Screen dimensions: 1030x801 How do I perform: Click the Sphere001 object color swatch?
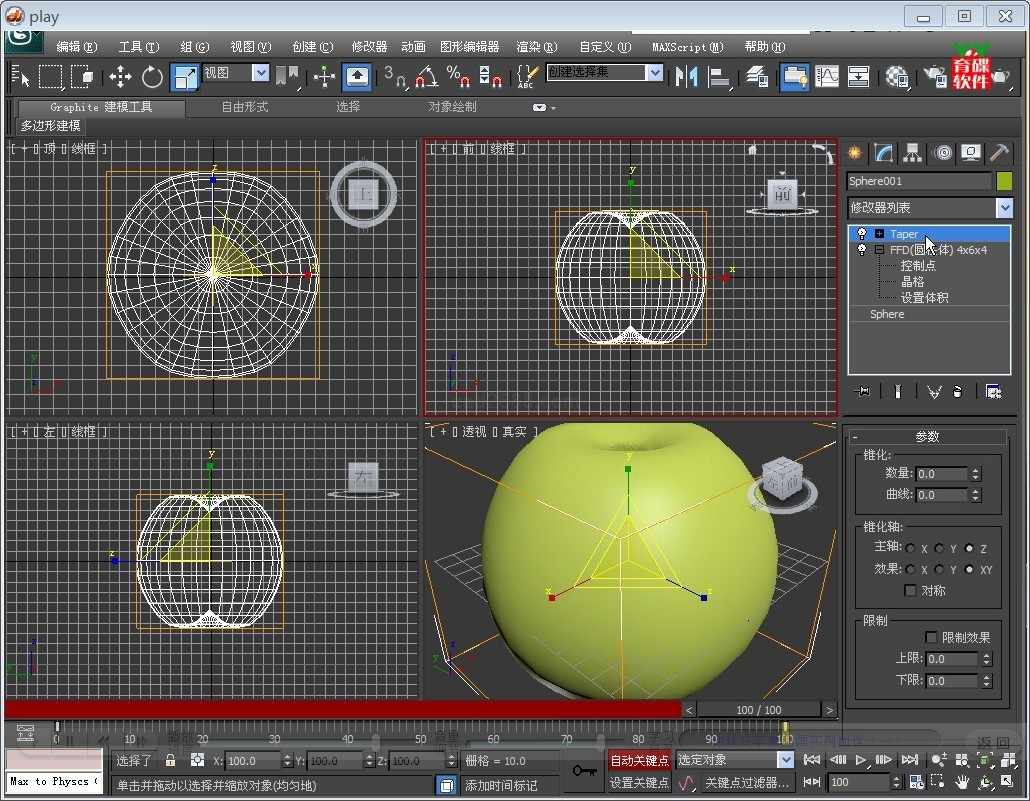click(x=1004, y=181)
